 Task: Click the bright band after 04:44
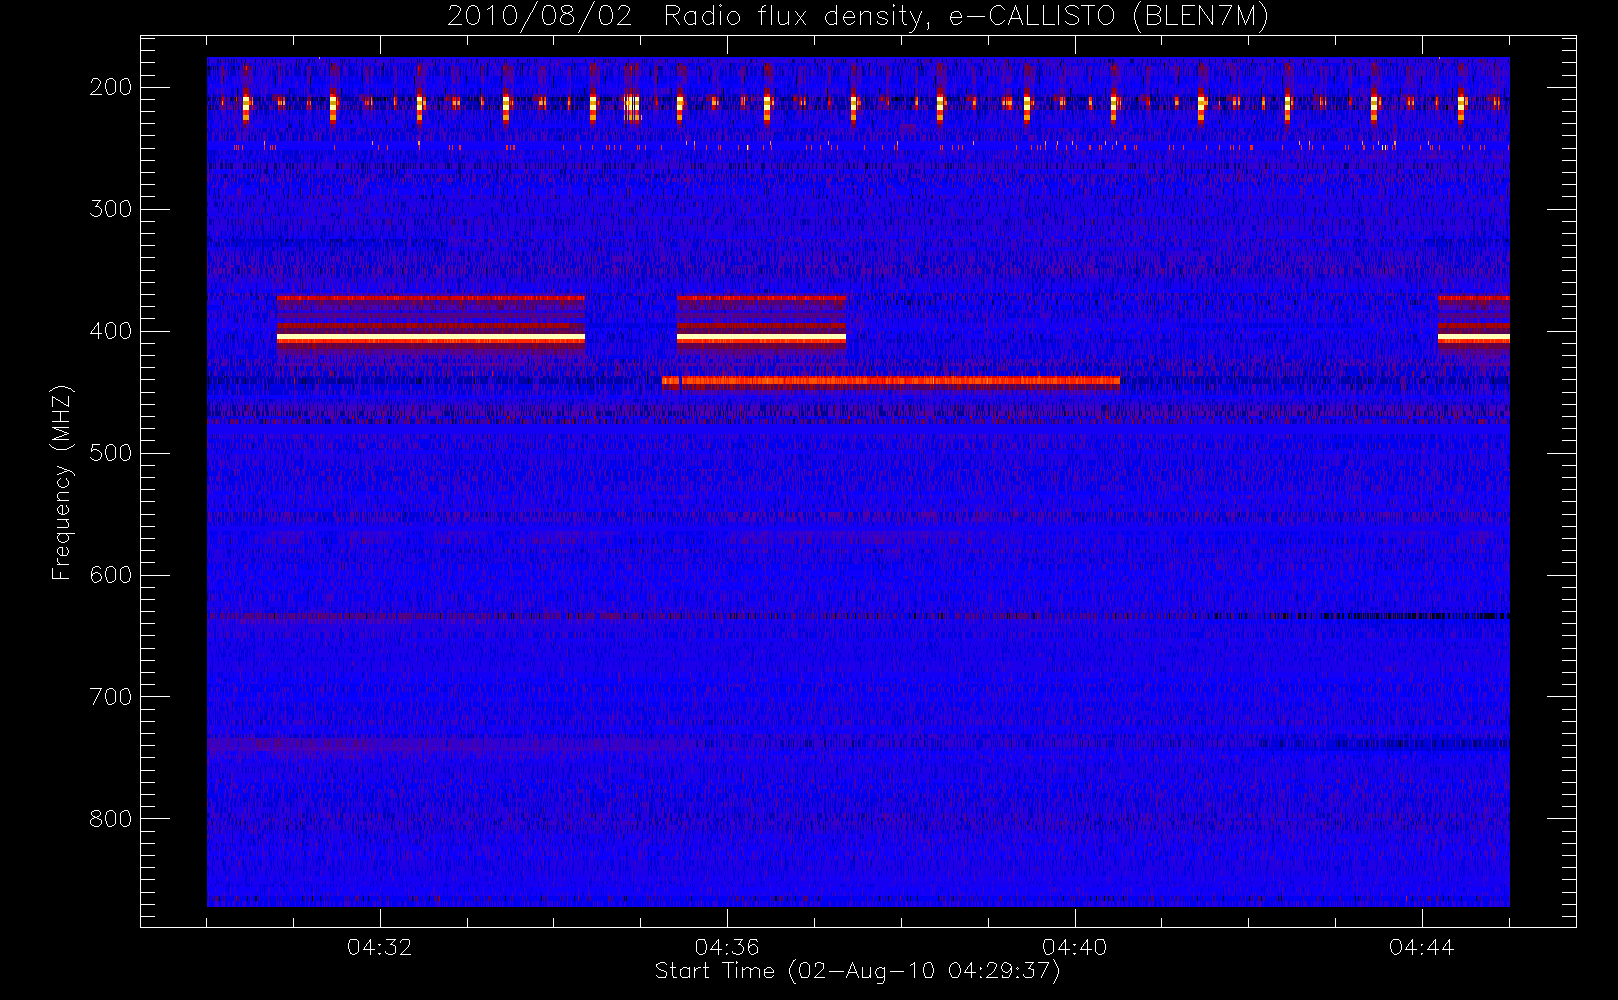(x=1473, y=339)
